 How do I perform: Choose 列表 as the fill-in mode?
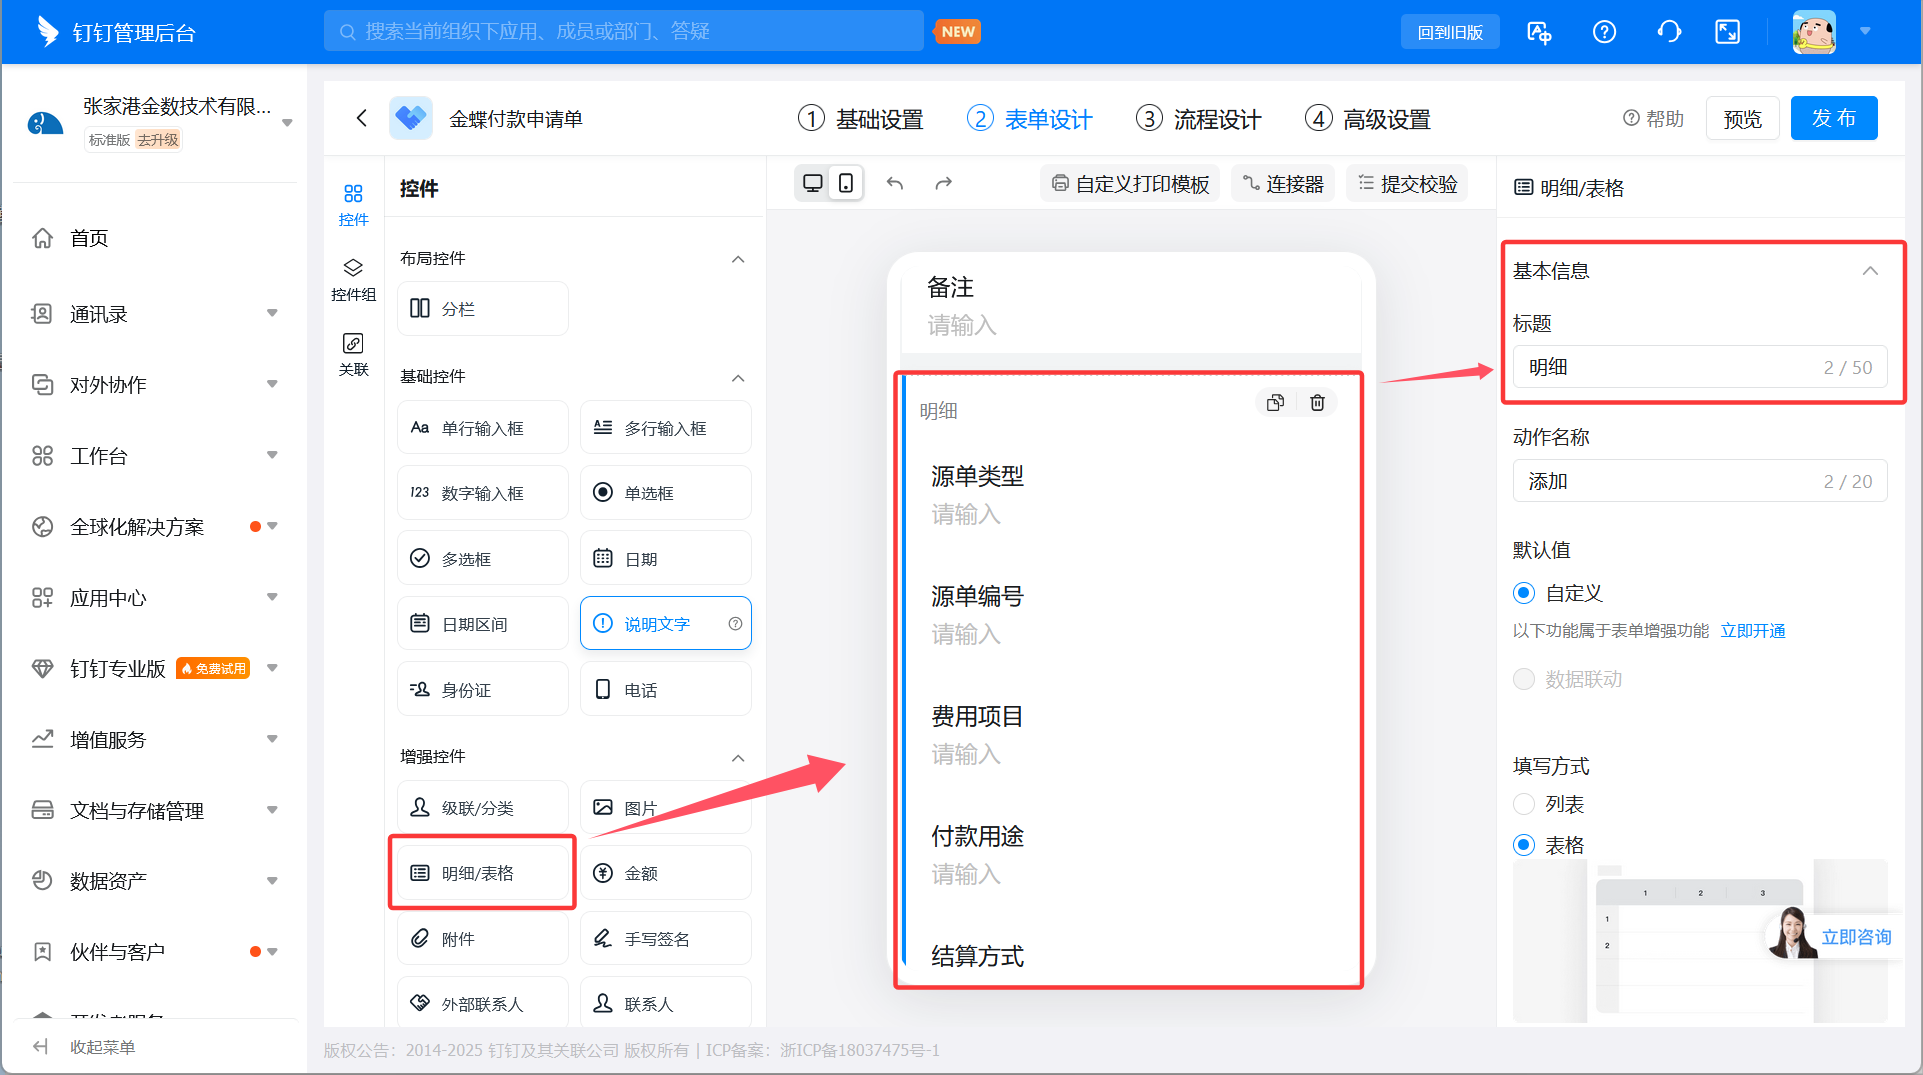(1523, 803)
